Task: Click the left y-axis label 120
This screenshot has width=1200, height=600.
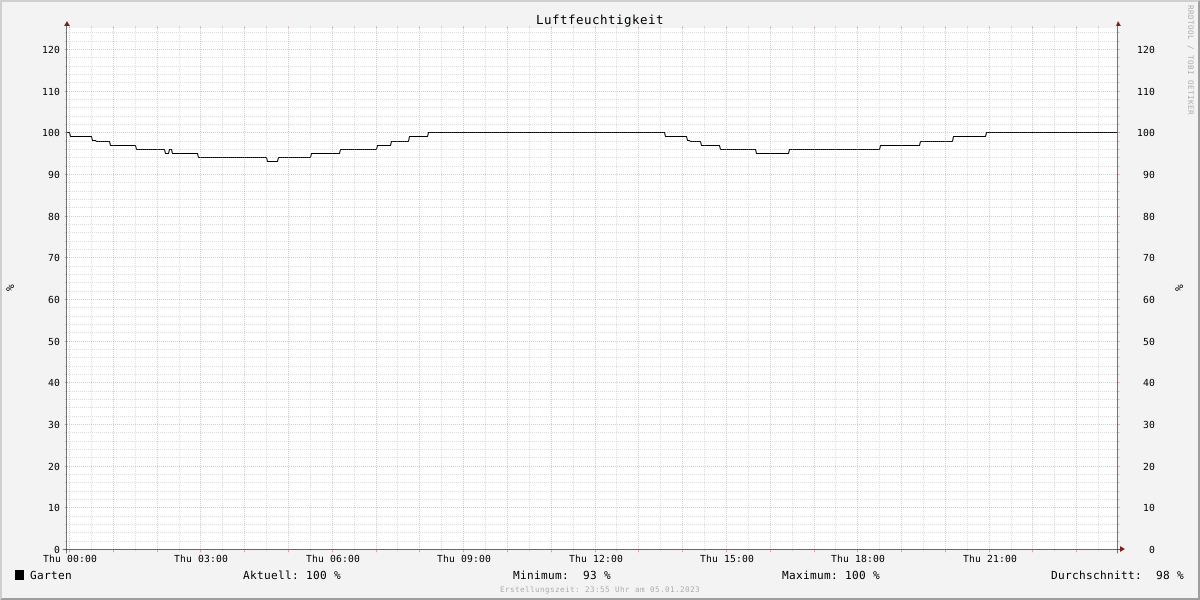Action: (51, 50)
